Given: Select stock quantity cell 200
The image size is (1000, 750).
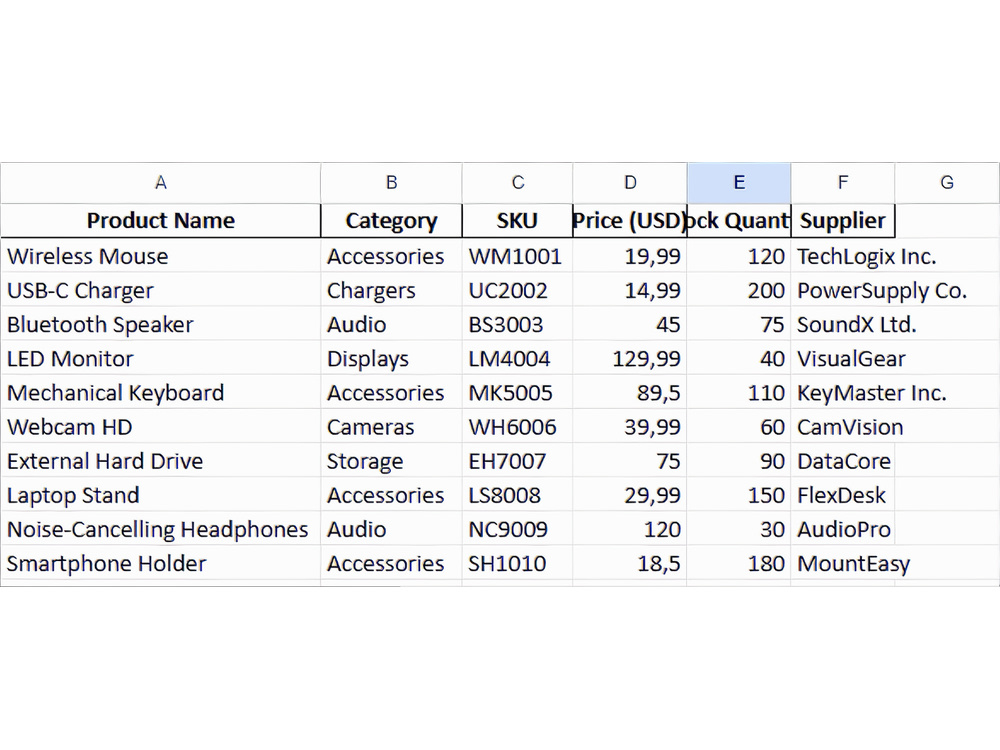Looking at the screenshot, I should [x=739, y=291].
